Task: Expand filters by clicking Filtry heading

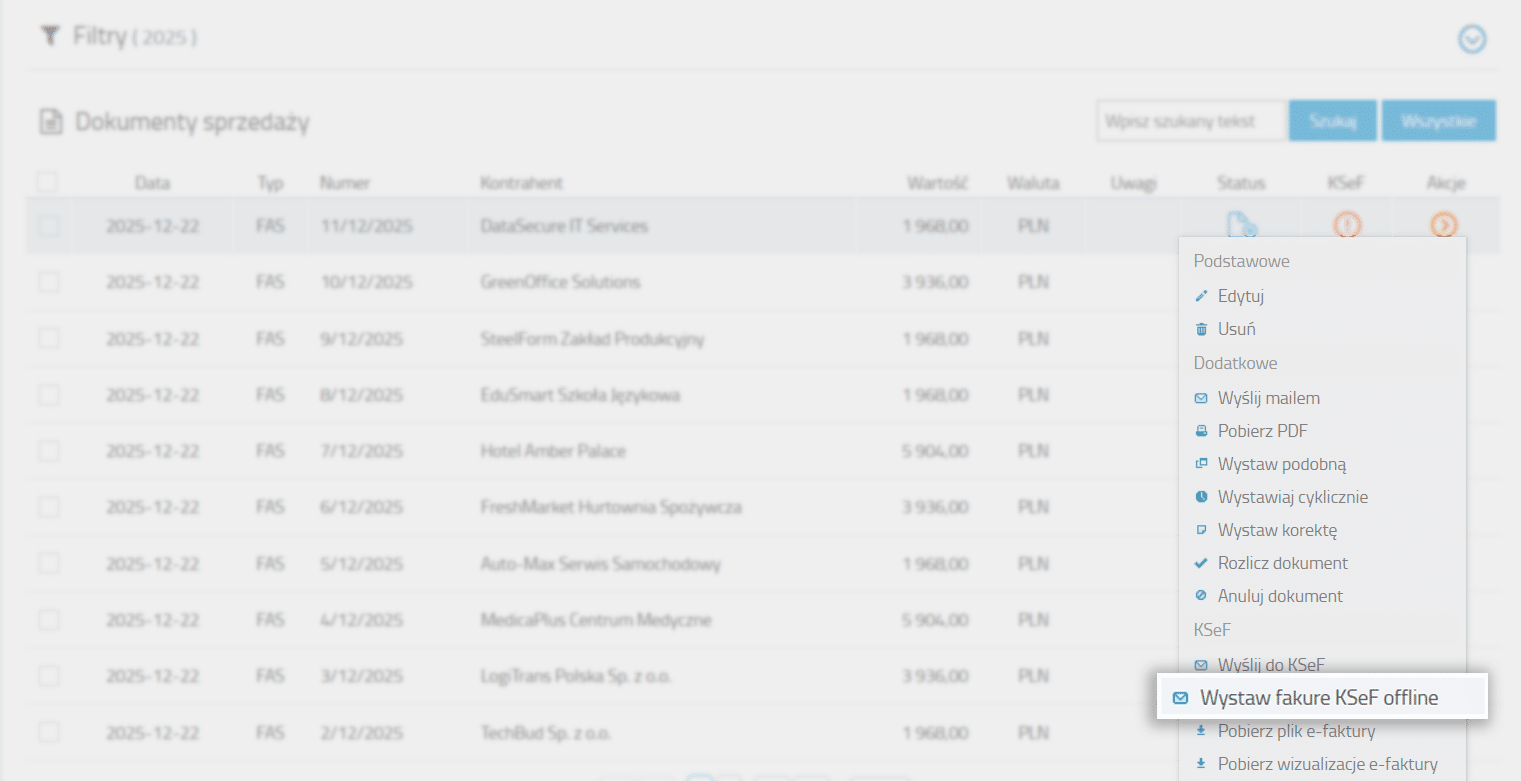Action: click(x=100, y=38)
